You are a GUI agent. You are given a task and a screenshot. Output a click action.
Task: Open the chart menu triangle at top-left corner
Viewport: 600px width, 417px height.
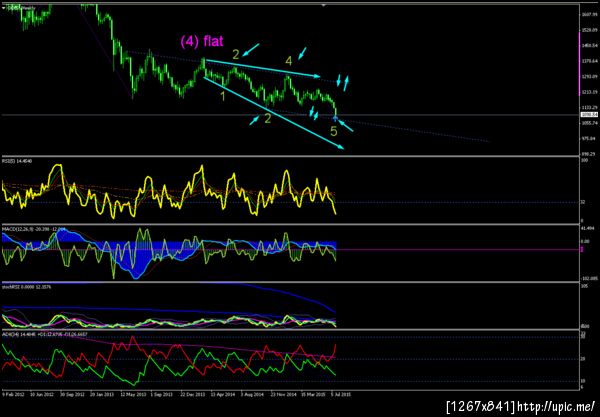[x=3, y=7]
